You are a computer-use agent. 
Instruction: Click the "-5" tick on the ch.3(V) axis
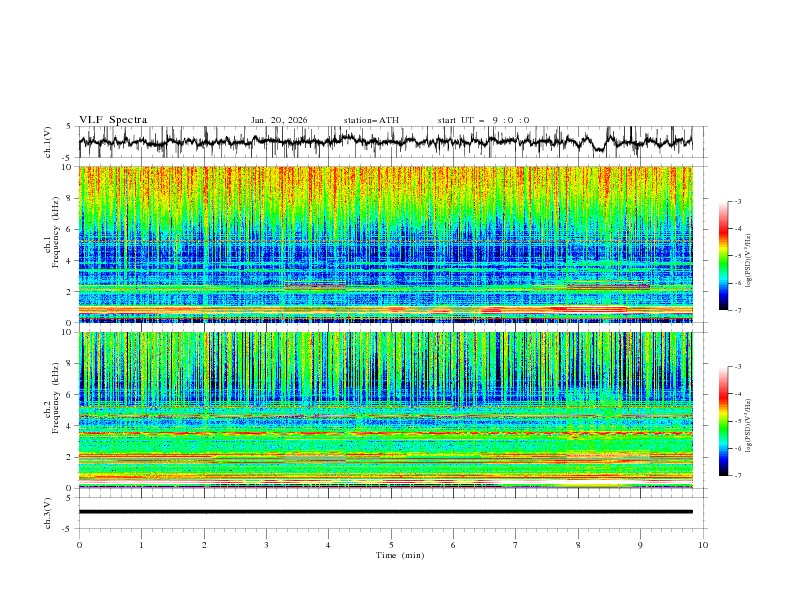tap(67, 529)
